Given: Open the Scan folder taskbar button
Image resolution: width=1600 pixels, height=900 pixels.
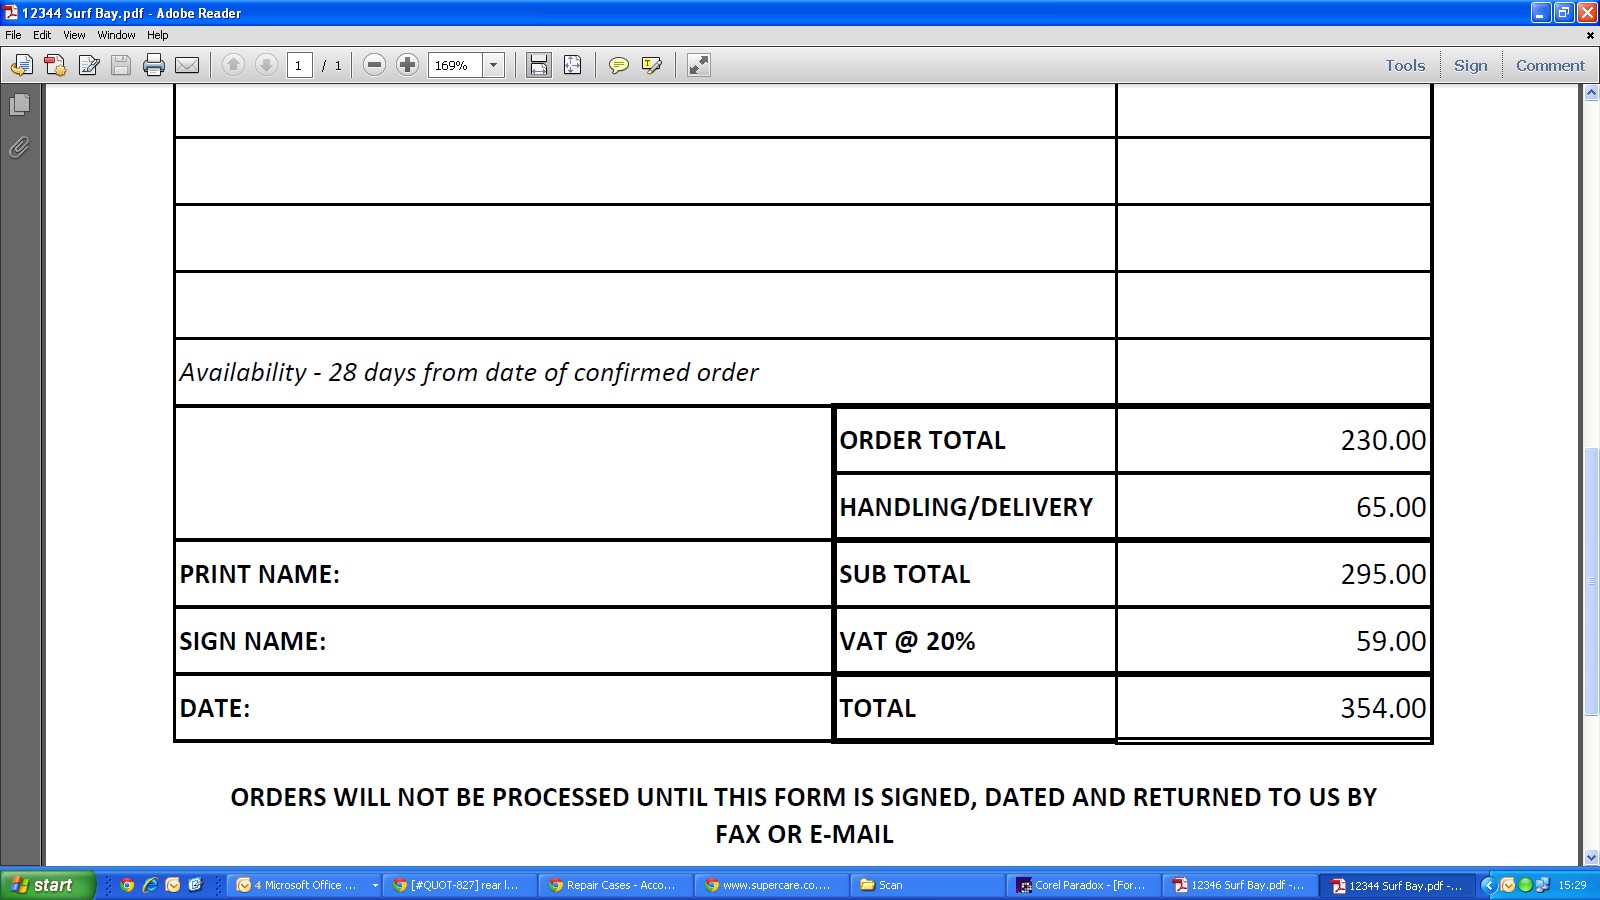Looking at the screenshot, I should tap(929, 885).
